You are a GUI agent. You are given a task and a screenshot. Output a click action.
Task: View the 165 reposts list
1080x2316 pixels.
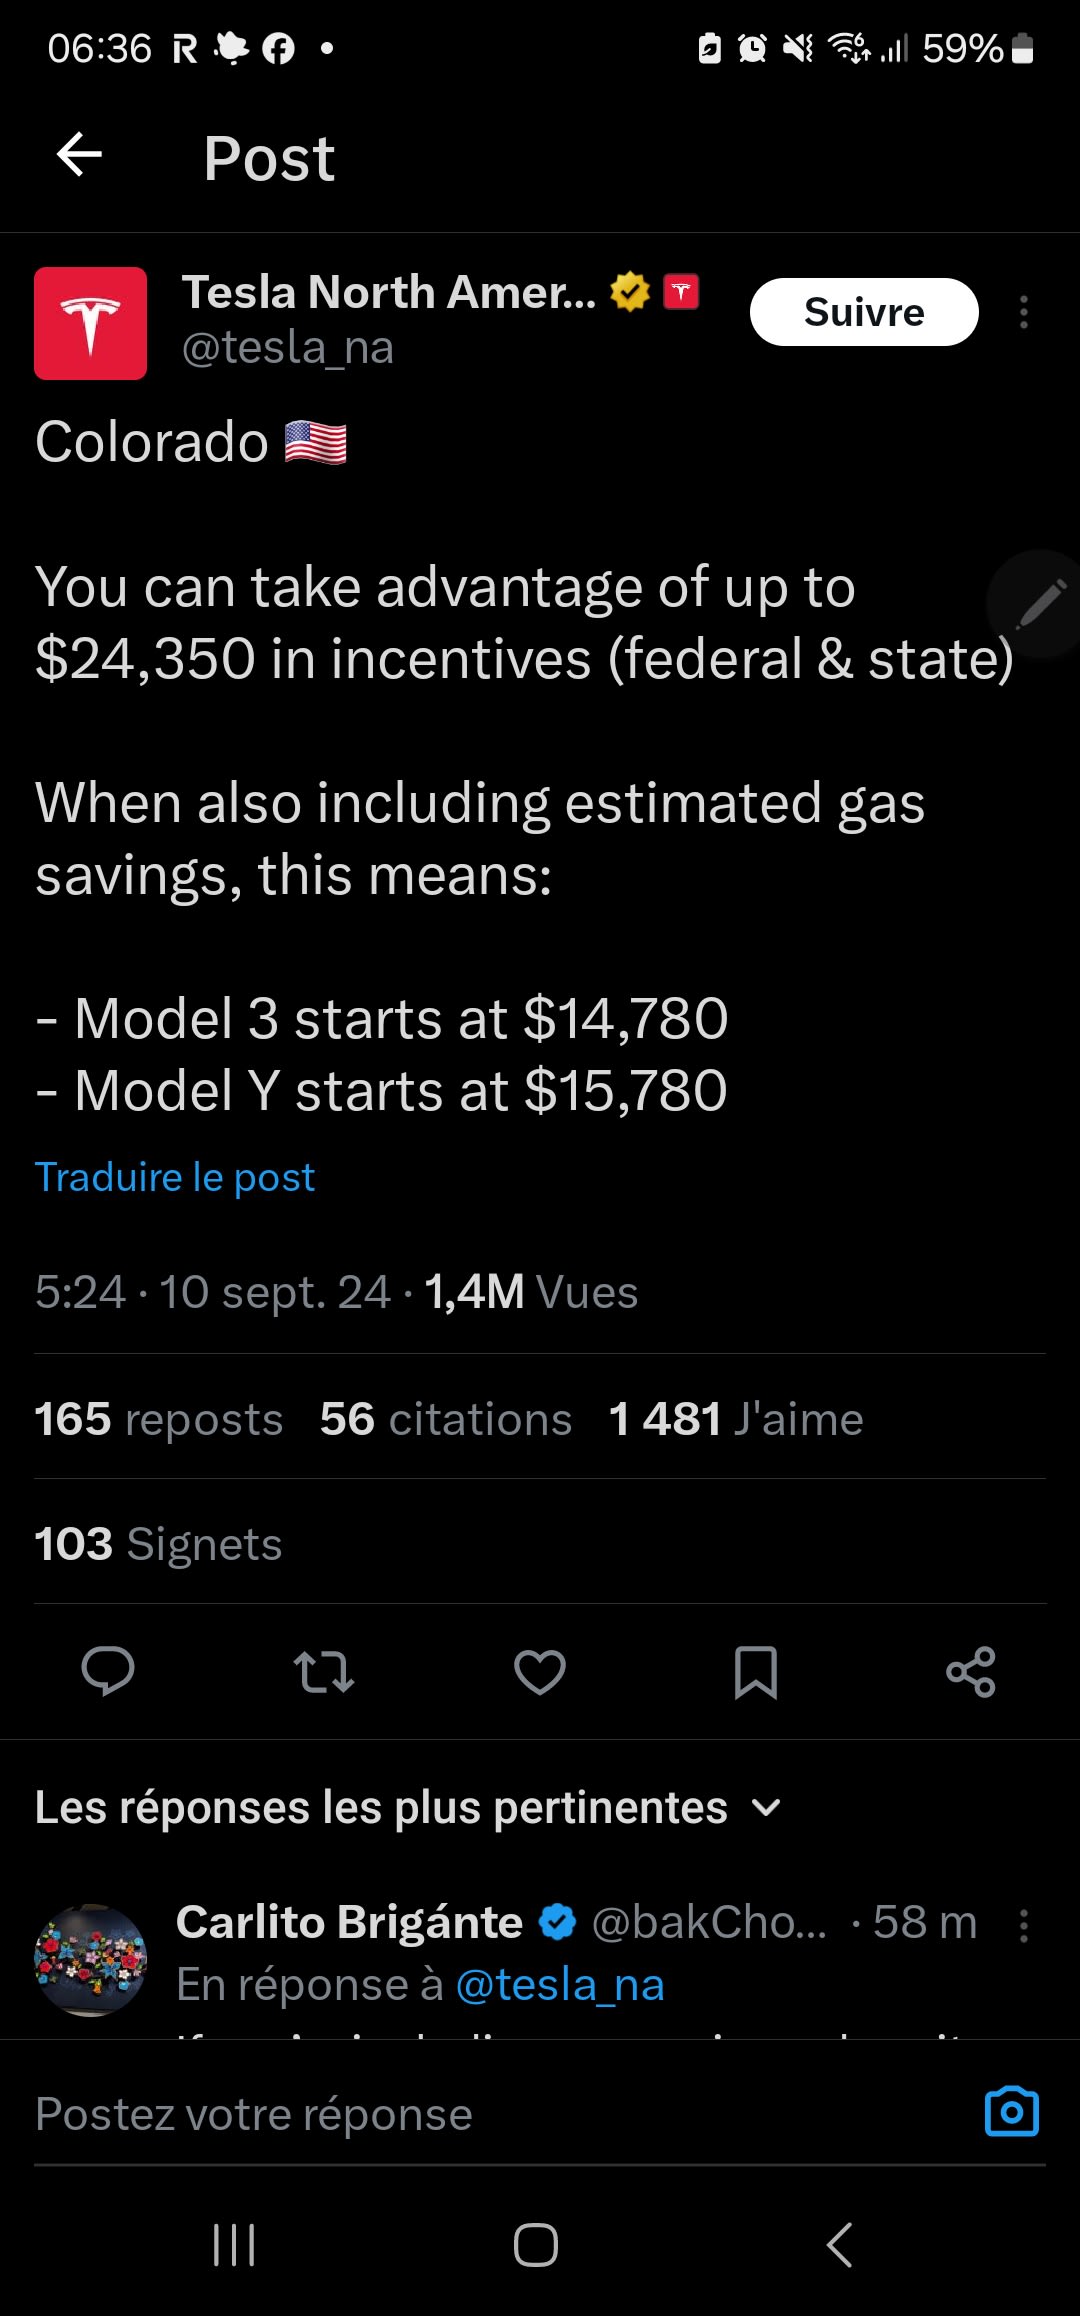[159, 1419]
